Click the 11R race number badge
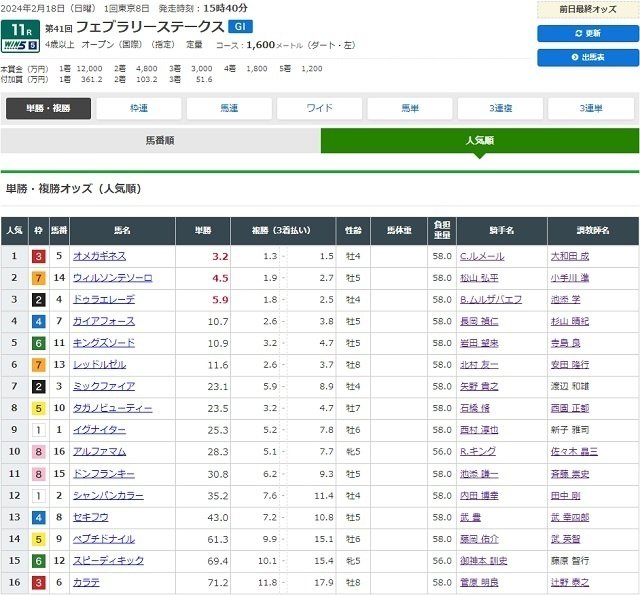 20,30
